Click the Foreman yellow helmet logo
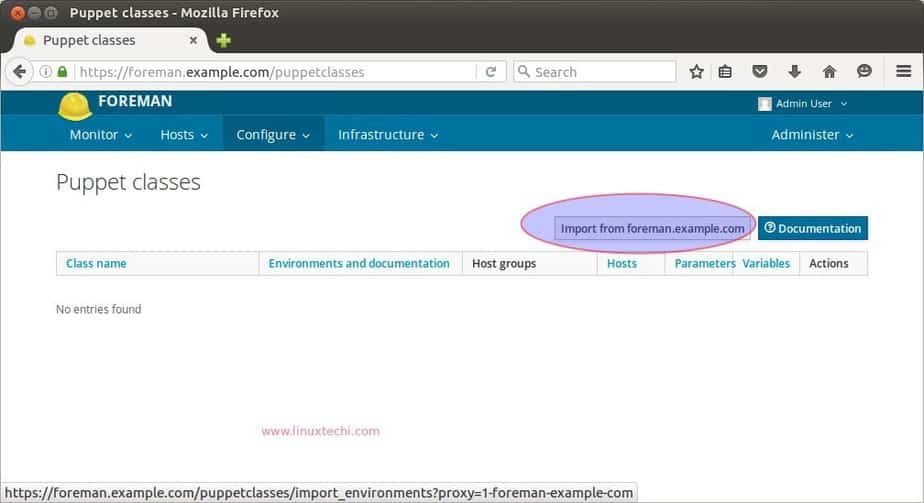Viewport: 924px width, 503px height. coord(75,106)
